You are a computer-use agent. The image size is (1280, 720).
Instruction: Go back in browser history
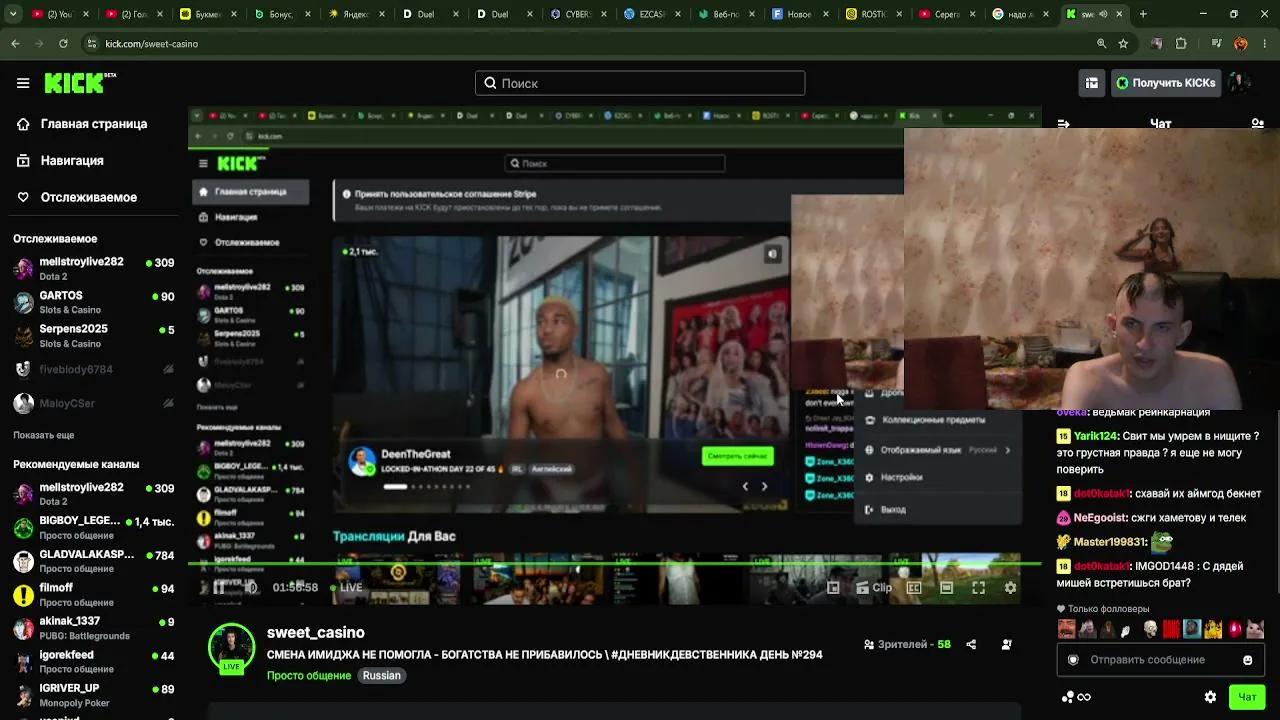pyautogui.click(x=15, y=44)
